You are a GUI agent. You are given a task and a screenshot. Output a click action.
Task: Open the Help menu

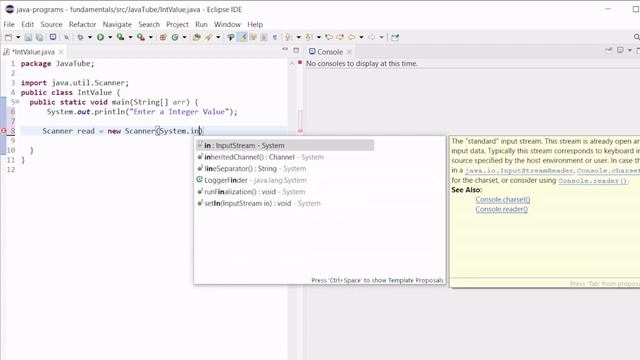(255, 24)
